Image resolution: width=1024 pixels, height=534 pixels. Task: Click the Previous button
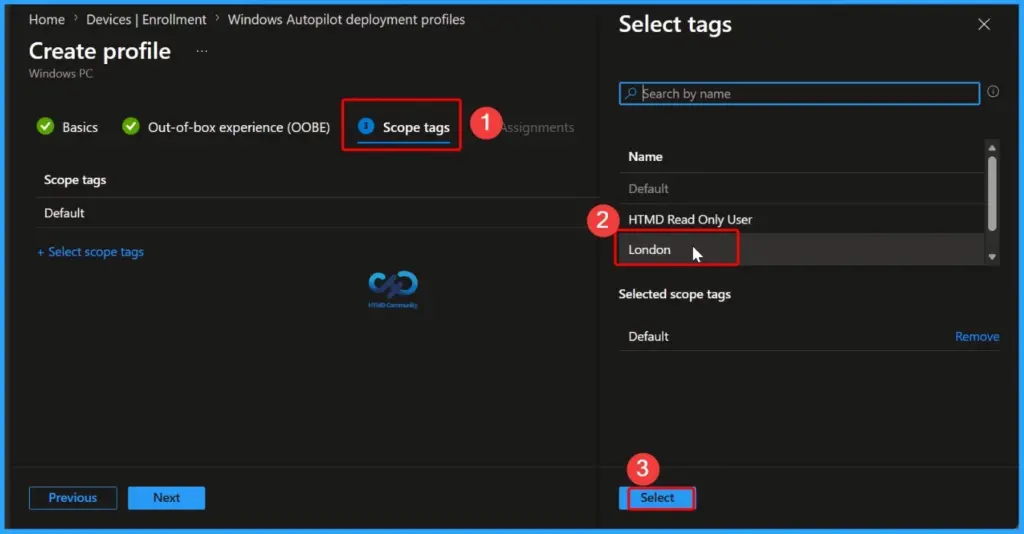click(72, 497)
